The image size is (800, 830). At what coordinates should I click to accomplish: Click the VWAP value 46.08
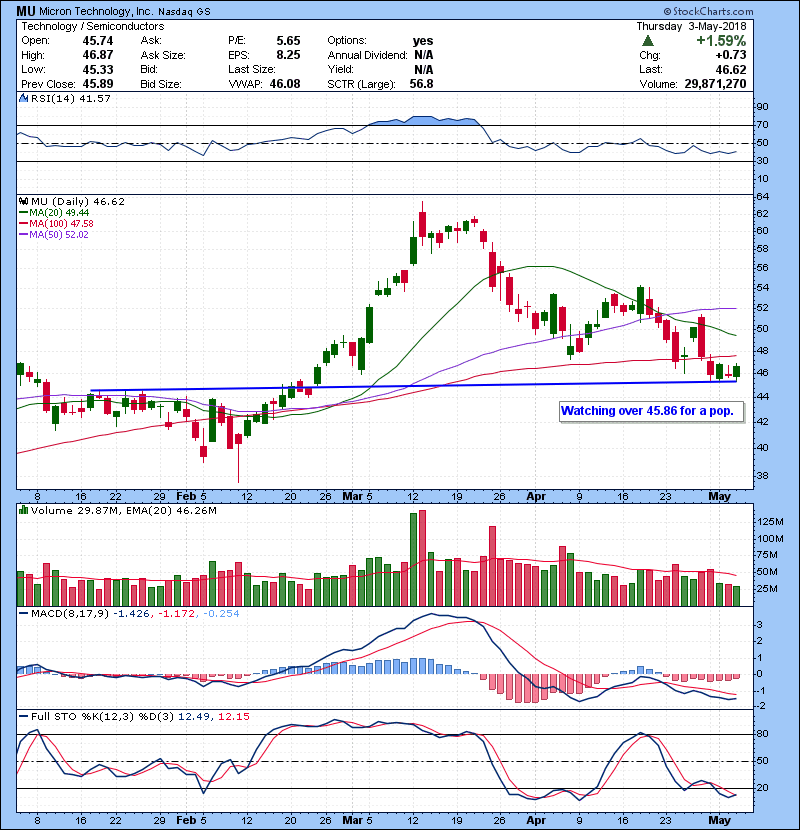tap(285, 84)
